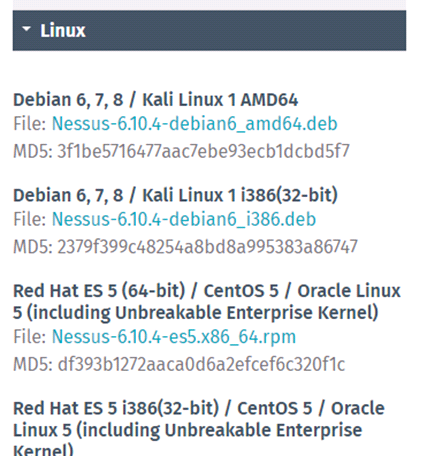Click the MD5: label under the amd64 deb
427x456 pixels.
33,151
